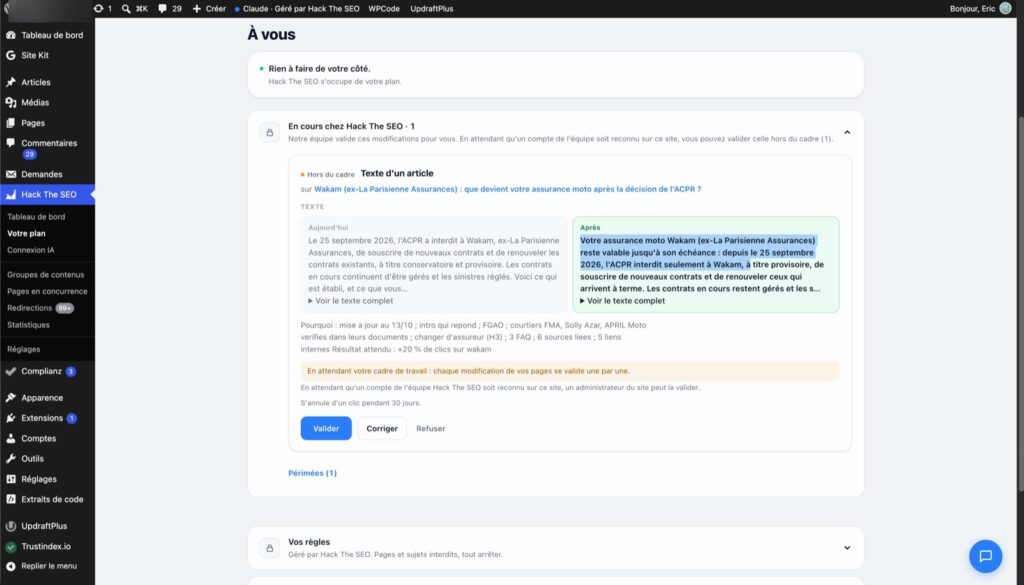1024x585 pixels.
Task: Click the Pages menu icon
Action: (11, 123)
